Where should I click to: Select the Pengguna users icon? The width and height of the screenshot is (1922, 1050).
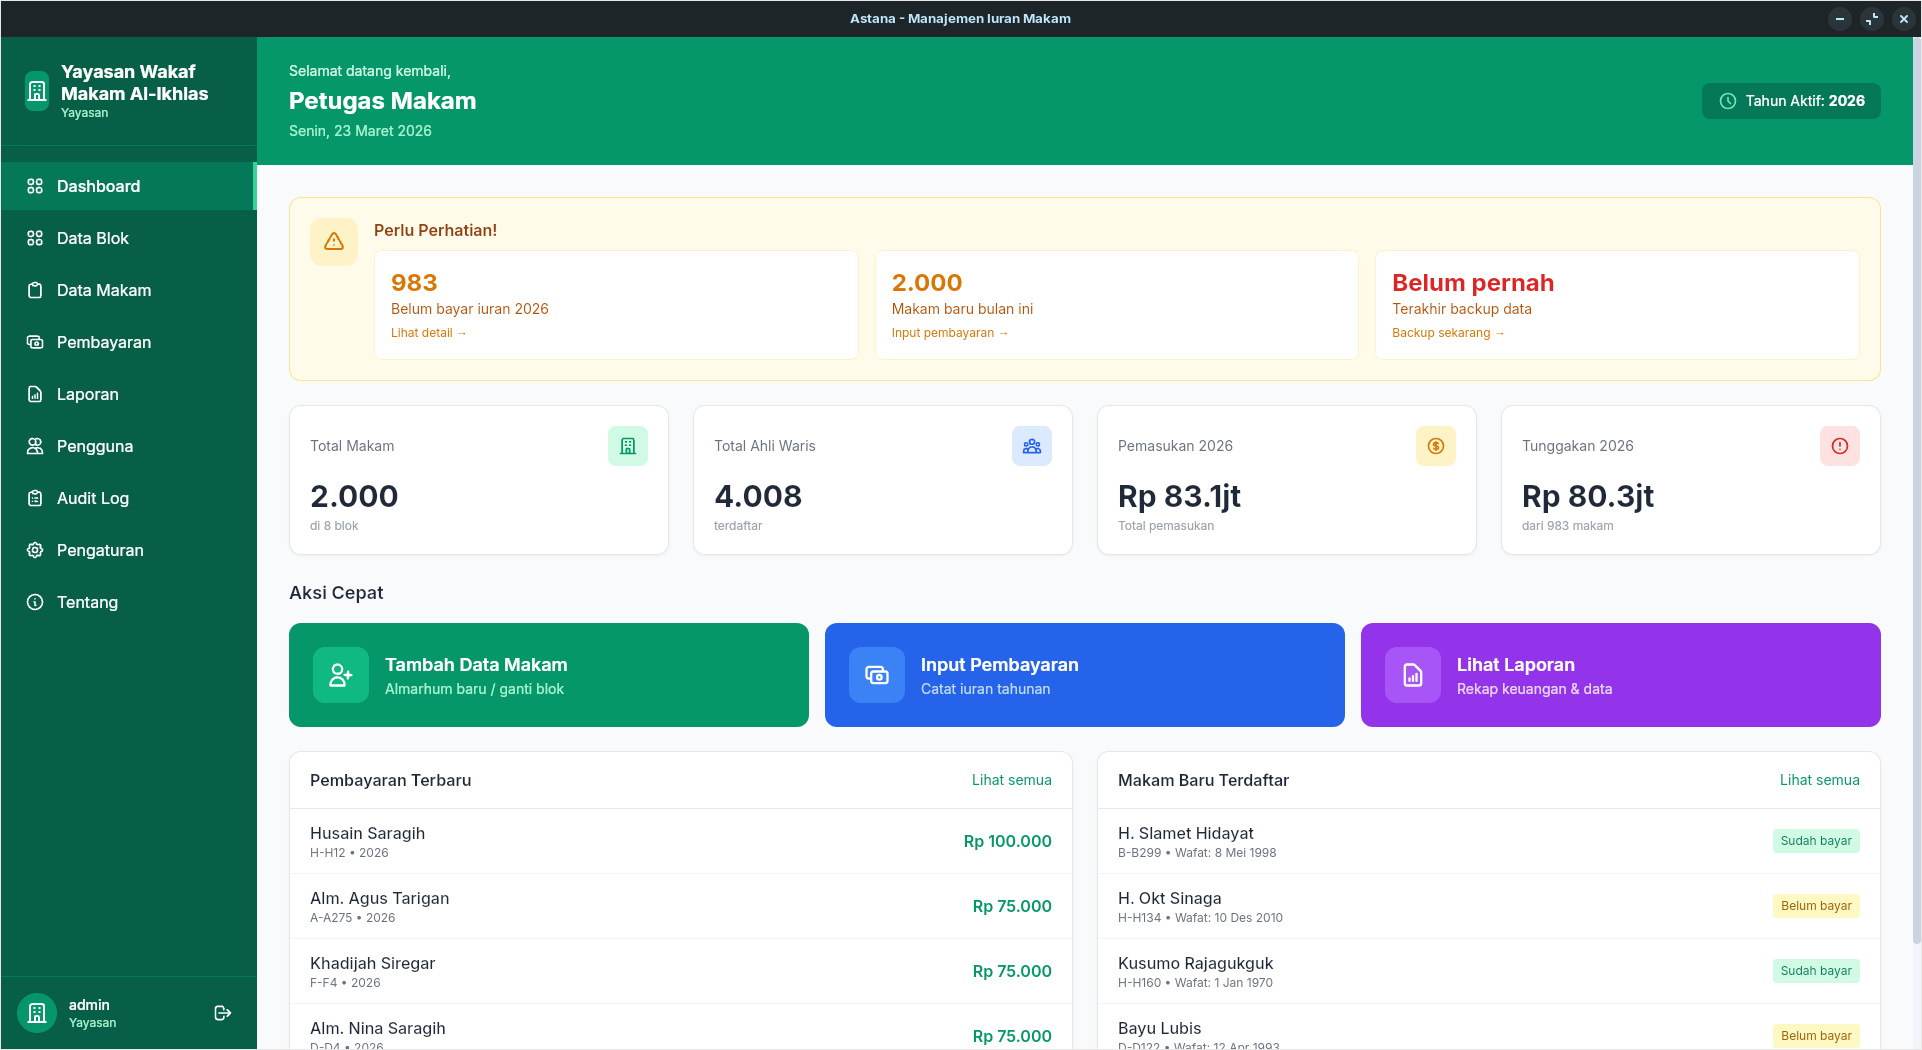[x=35, y=446]
